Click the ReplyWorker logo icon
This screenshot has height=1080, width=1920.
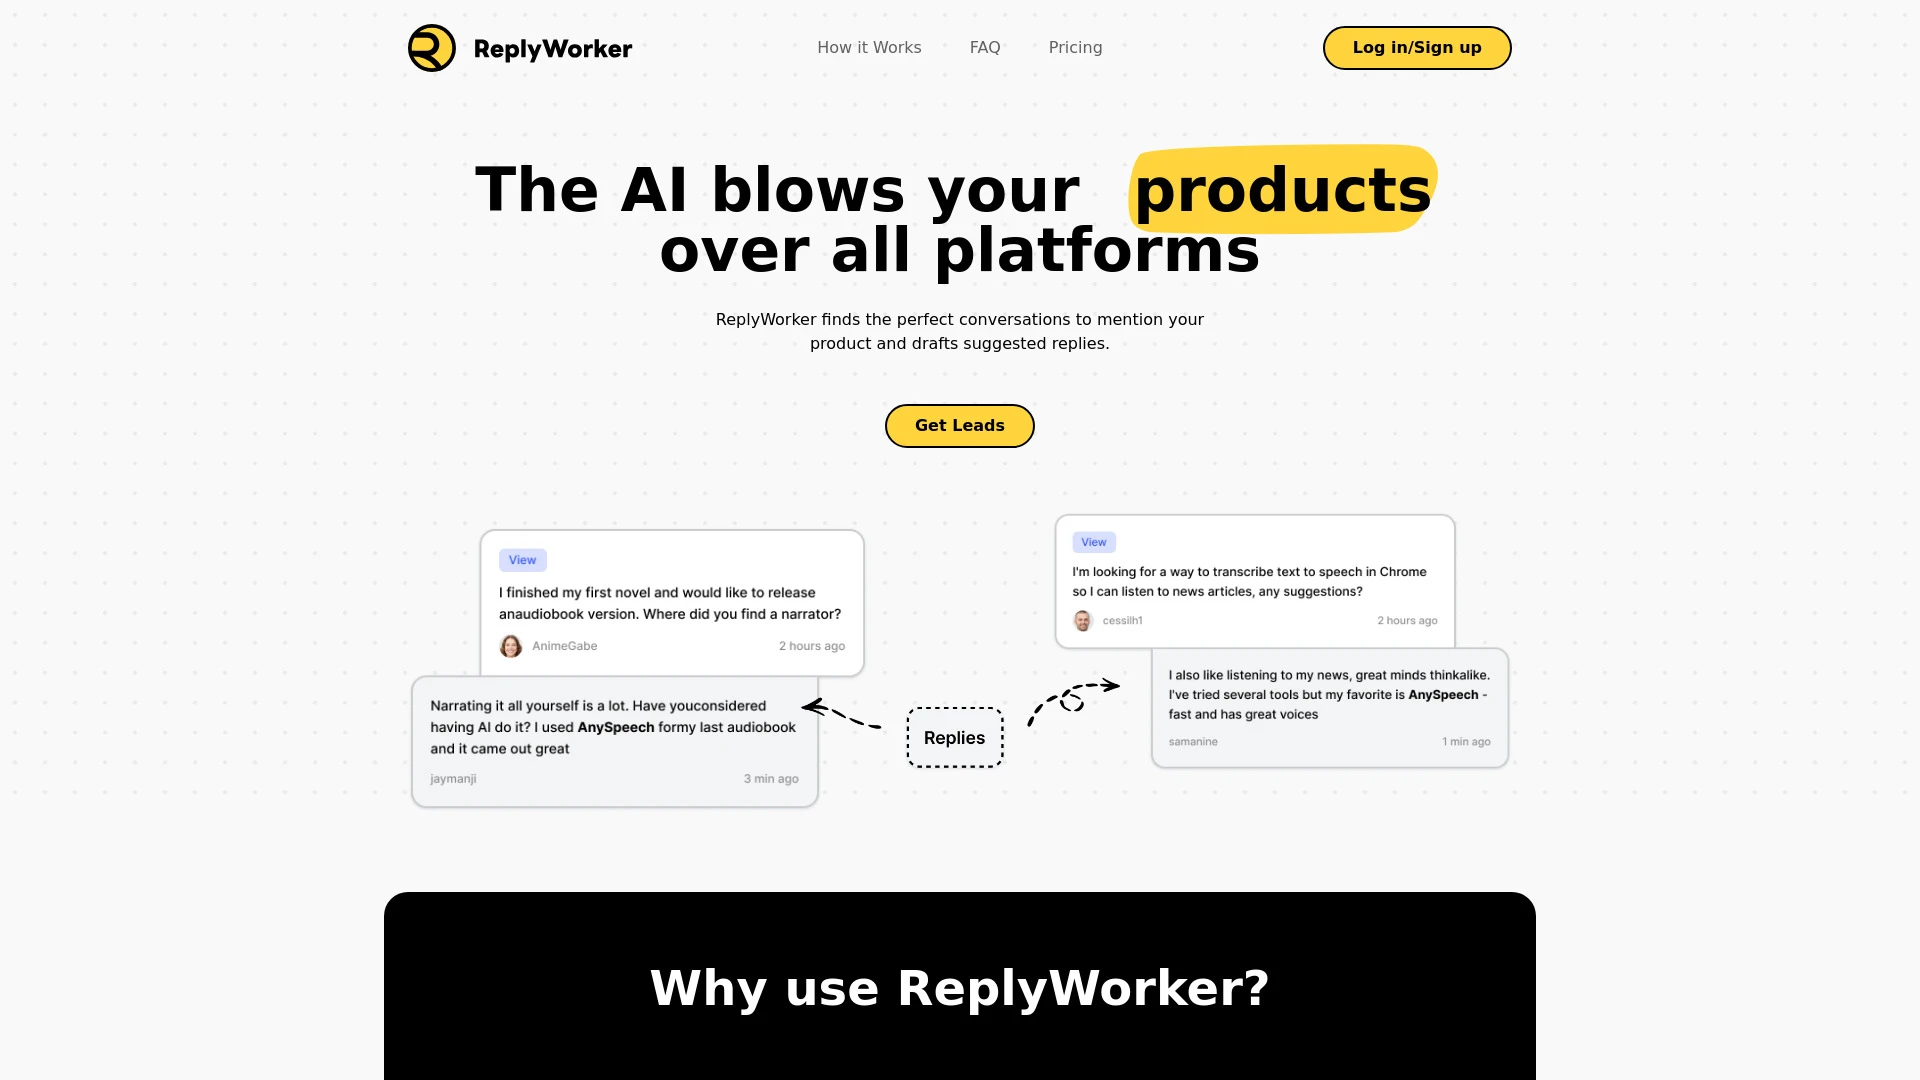point(430,47)
